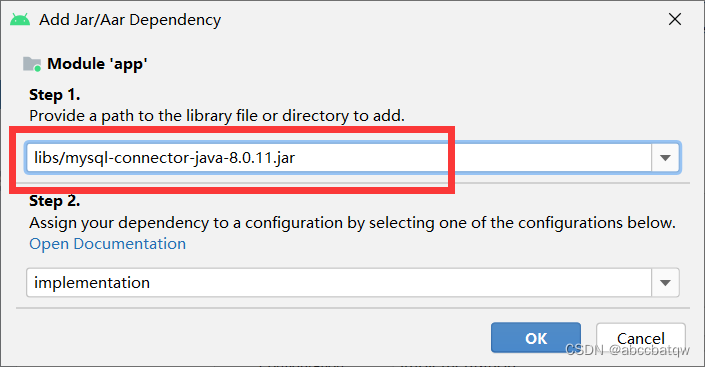Click the module folder icon beside 'app'
This screenshot has height=367, width=705.
coord(32,64)
